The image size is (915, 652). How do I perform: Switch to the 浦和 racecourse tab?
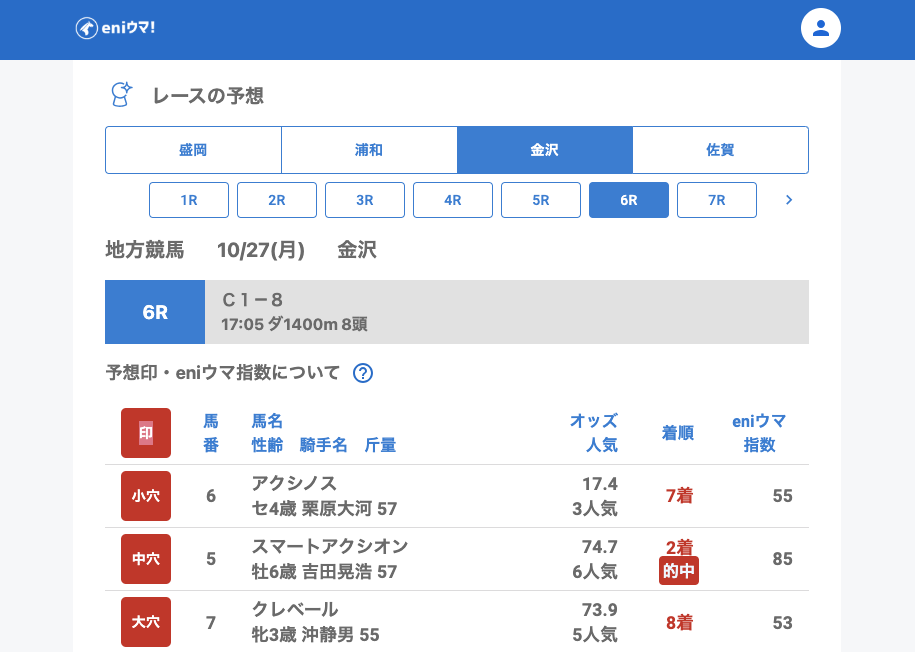[369, 150]
